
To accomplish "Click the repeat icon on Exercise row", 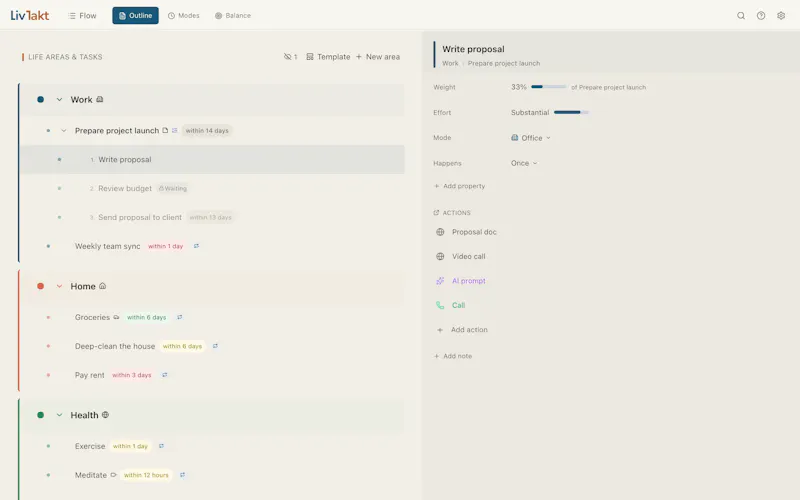I will tap(161, 446).
